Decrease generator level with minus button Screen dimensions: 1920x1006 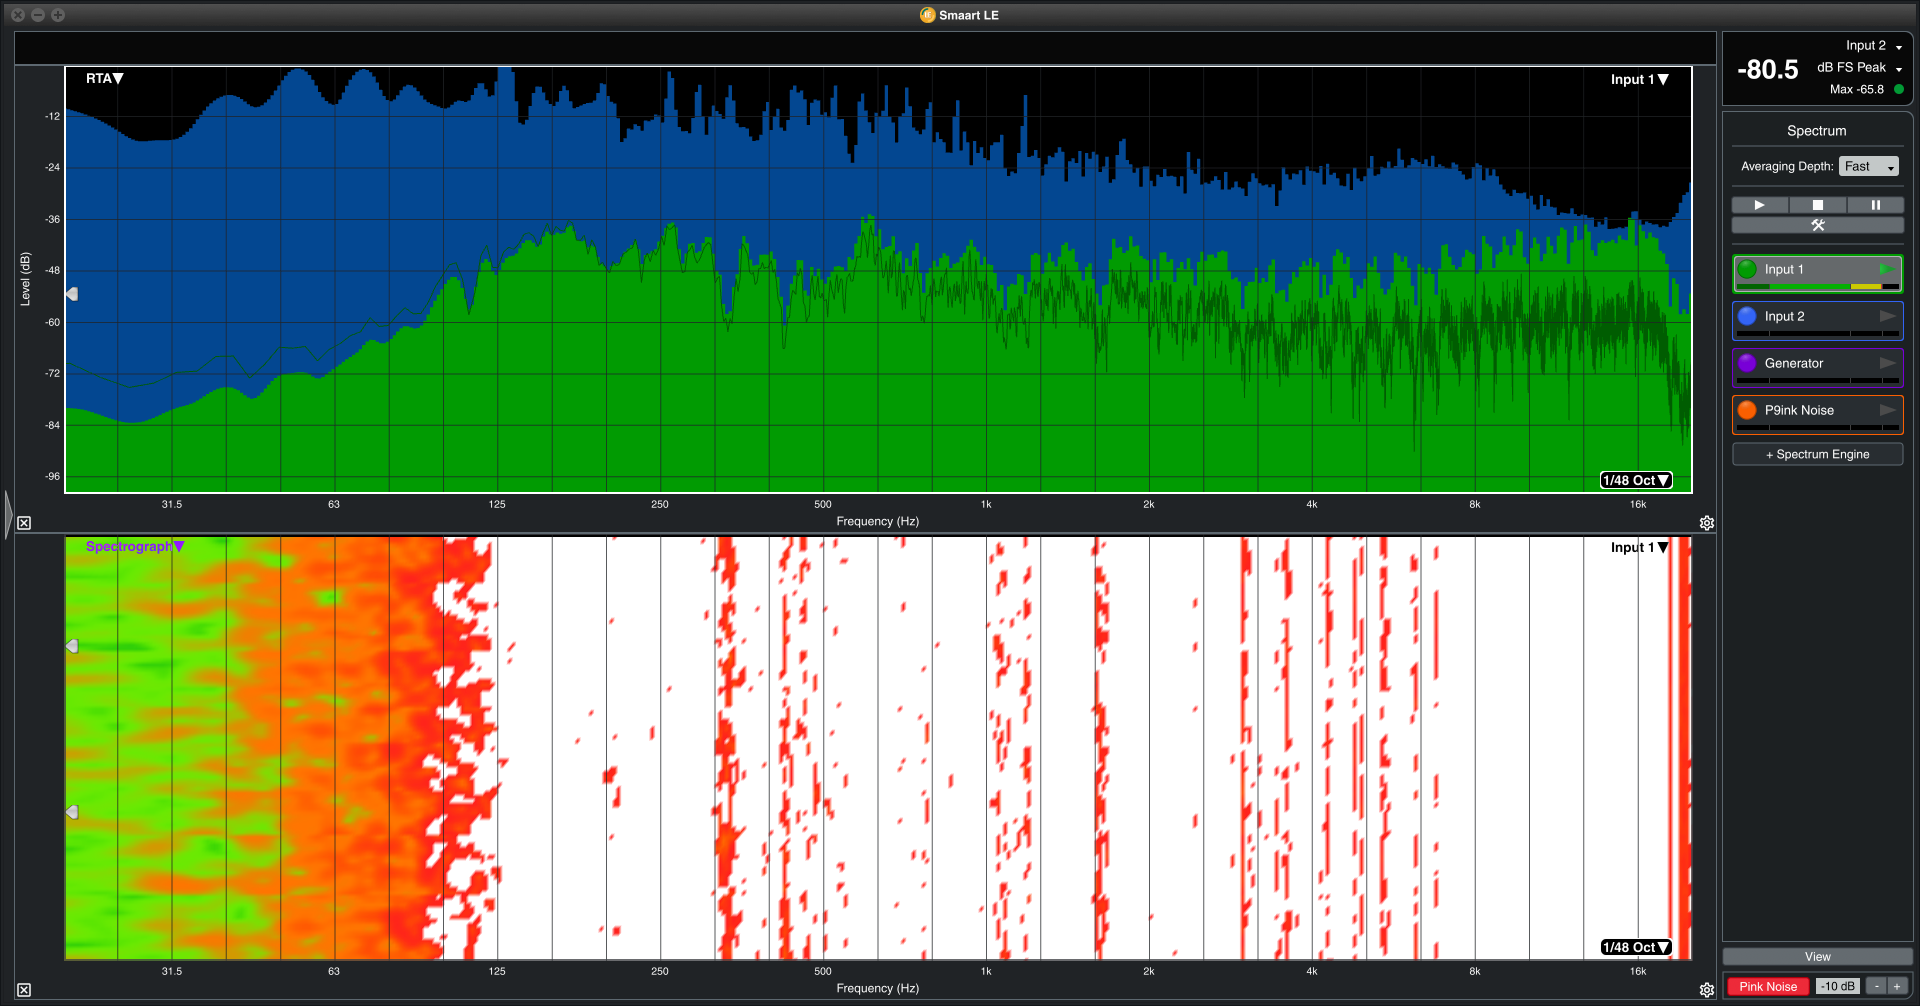1877,986
